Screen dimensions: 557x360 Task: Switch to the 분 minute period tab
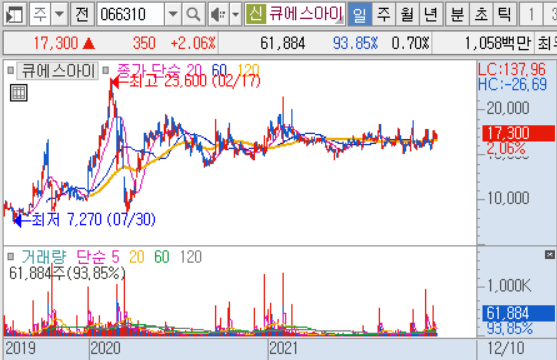(x=457, y=15)
